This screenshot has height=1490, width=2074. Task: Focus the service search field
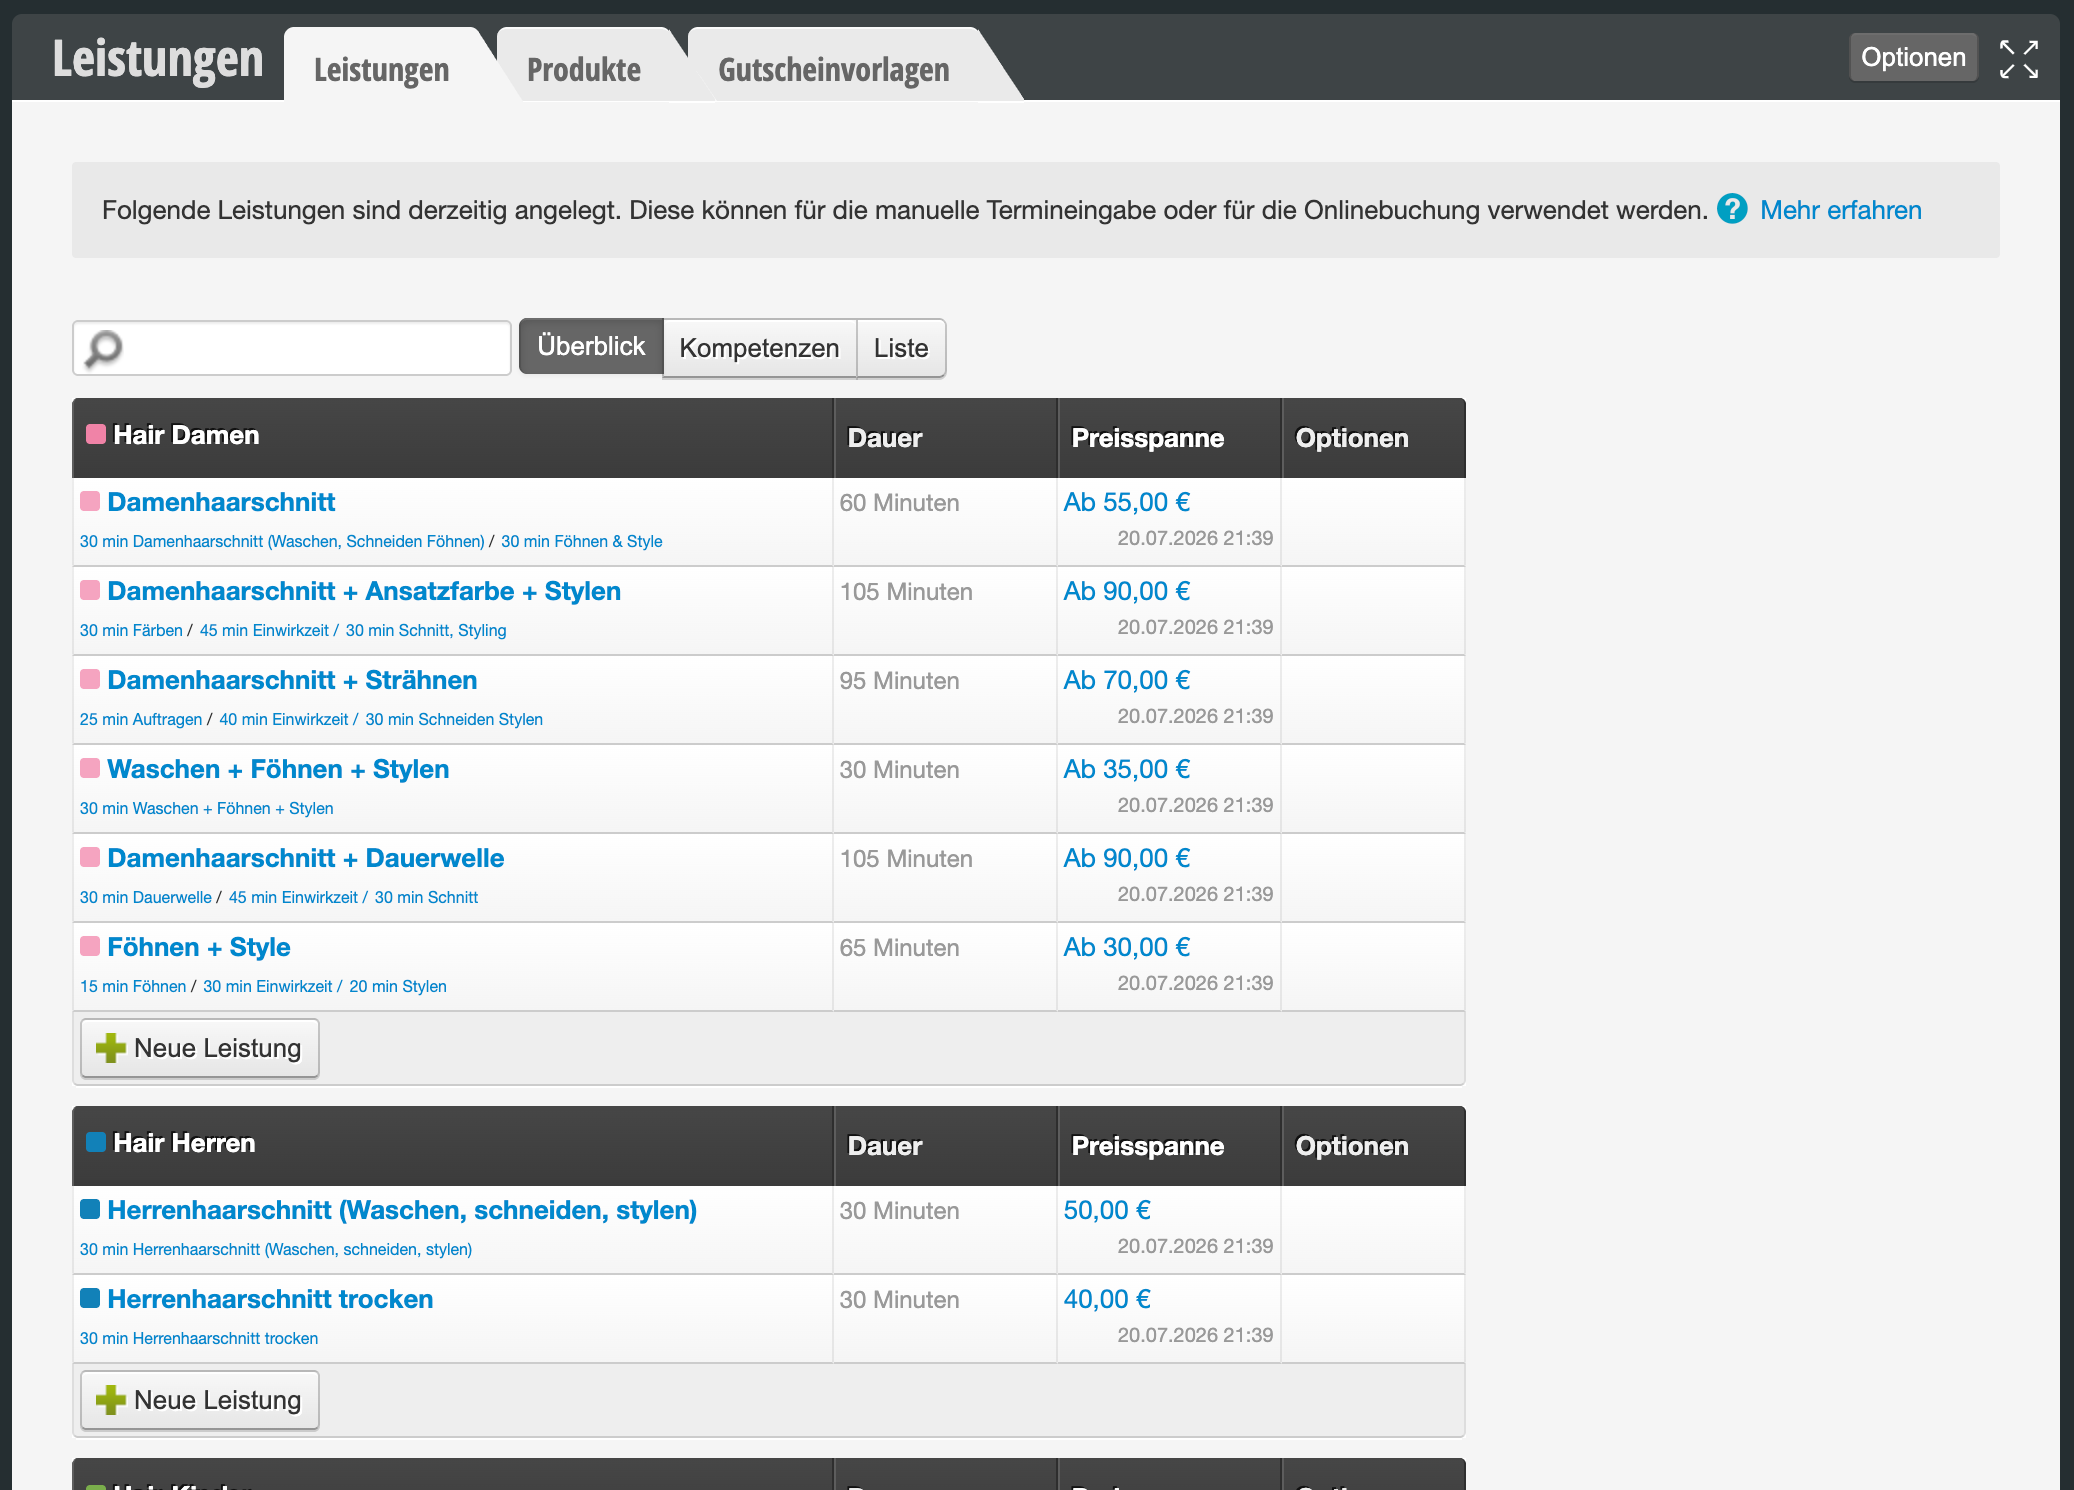click(x=292, y=348)
